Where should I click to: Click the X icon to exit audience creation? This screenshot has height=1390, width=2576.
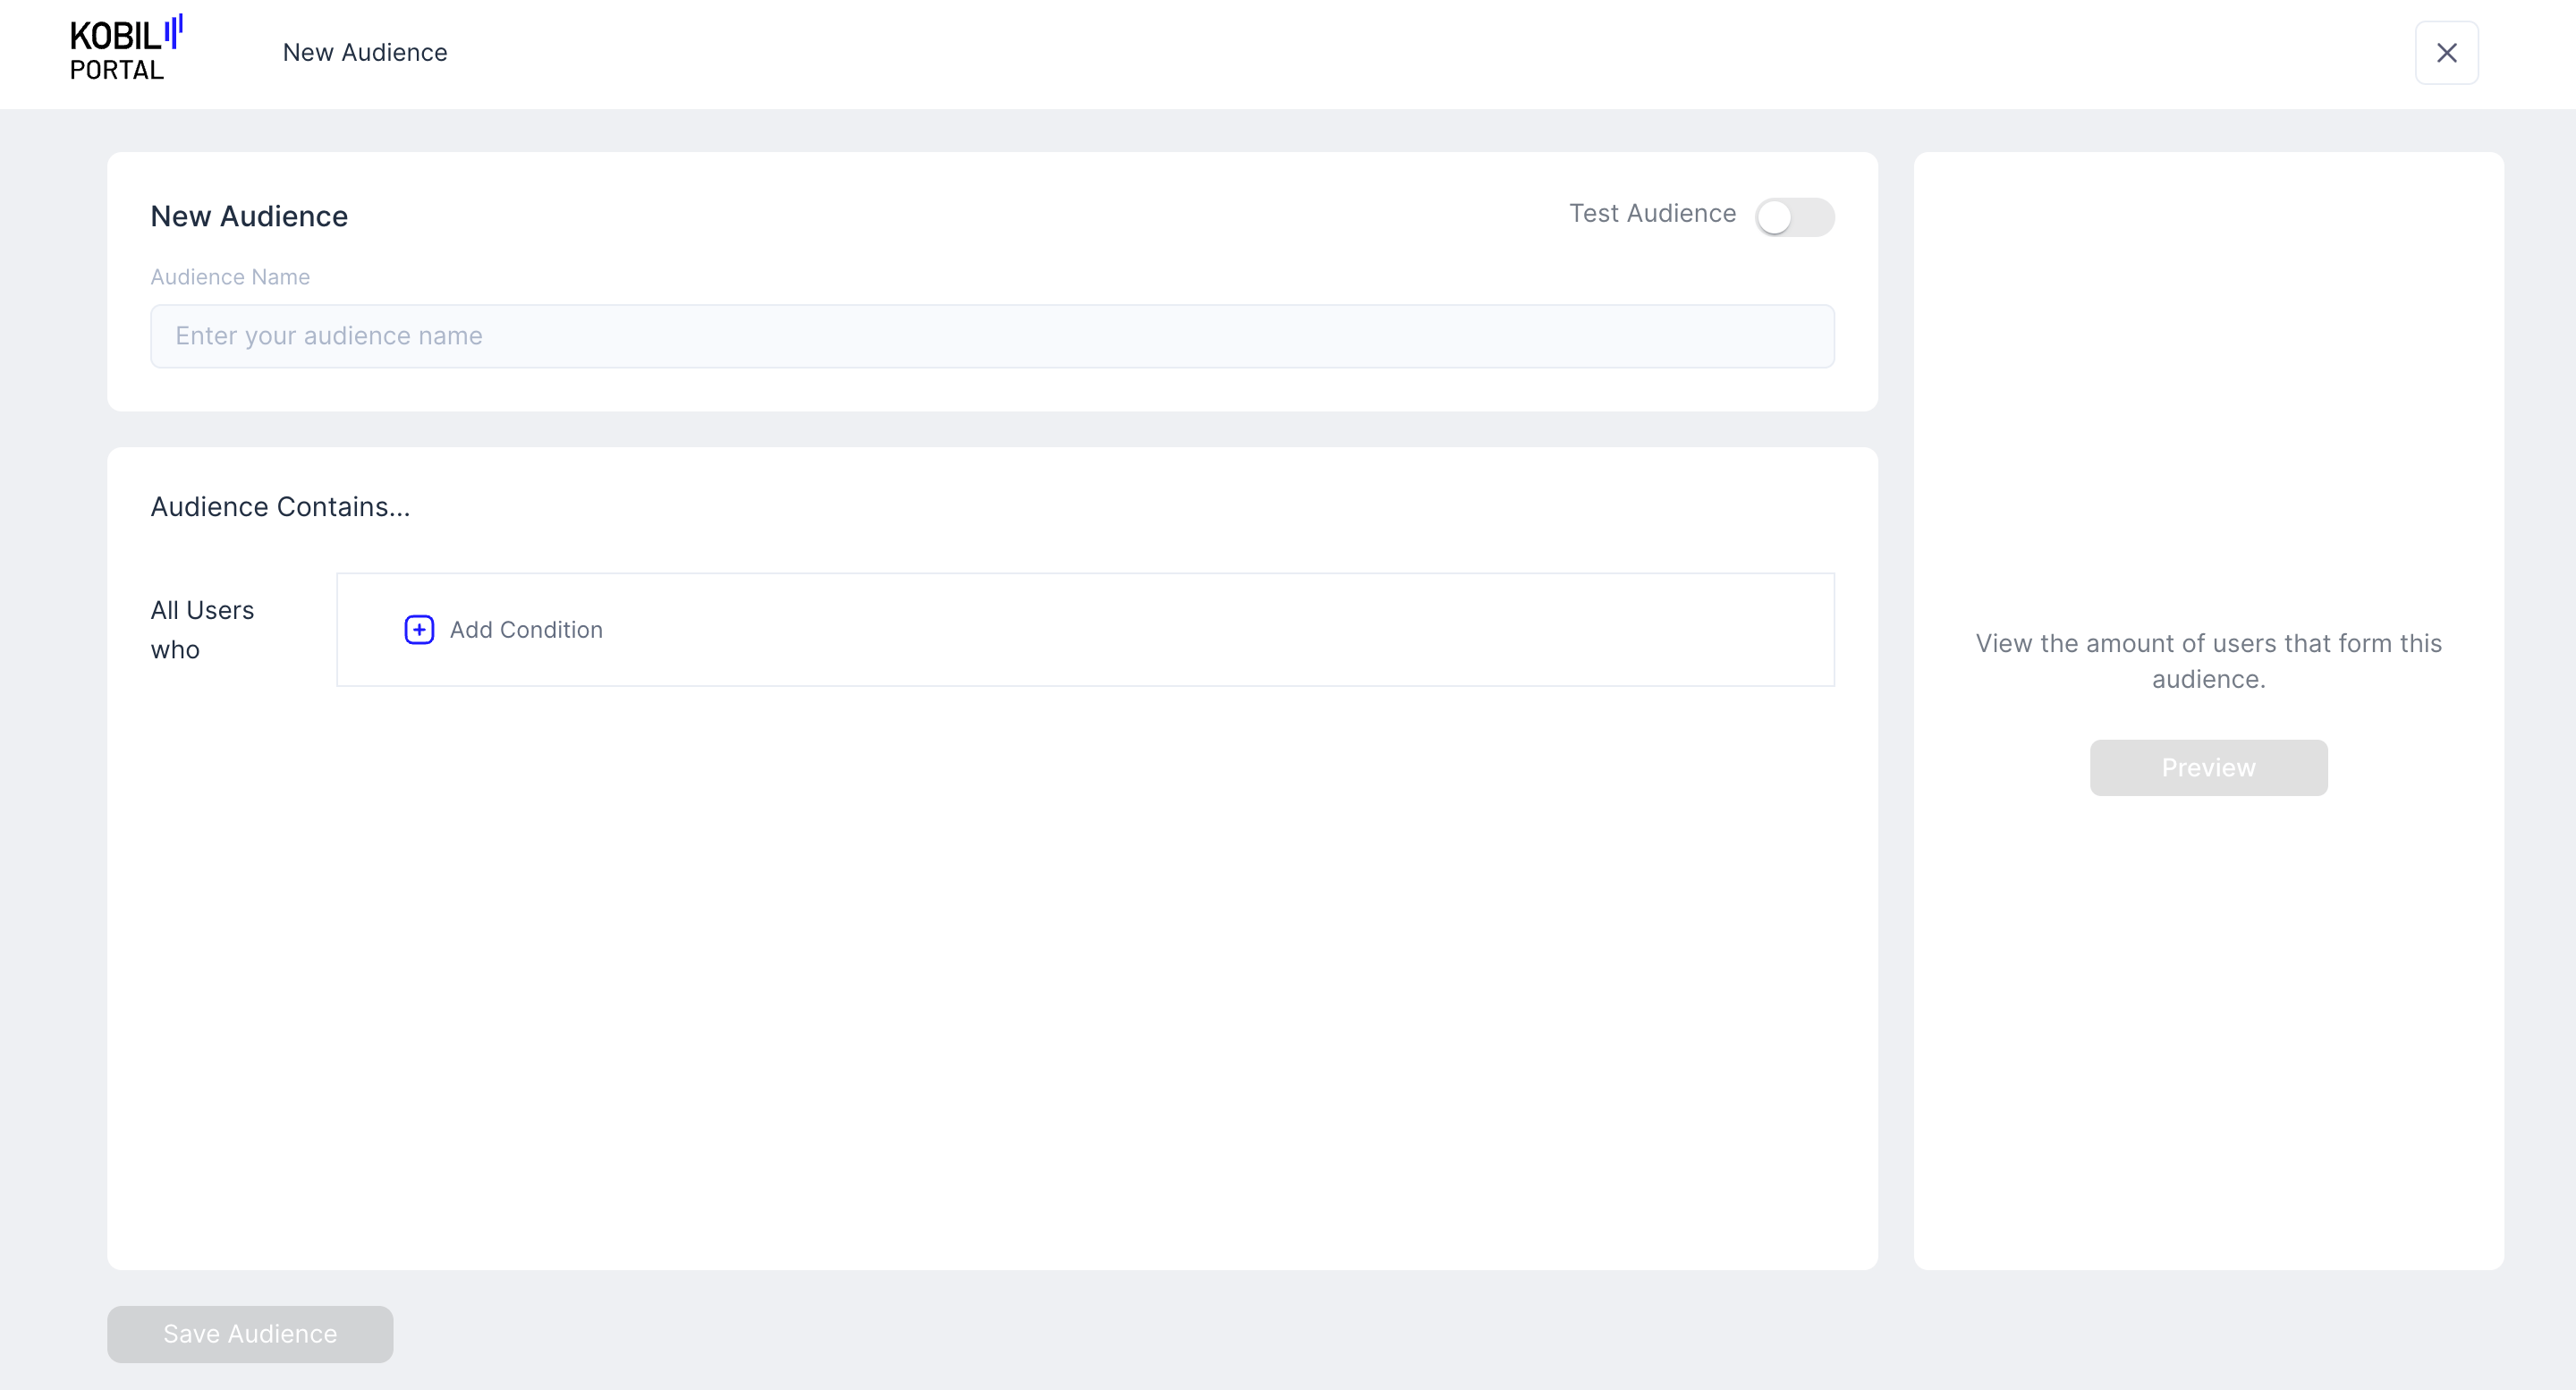2447,53
